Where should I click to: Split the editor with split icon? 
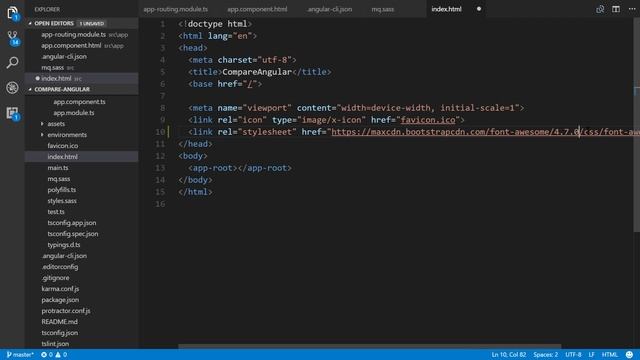[x=616, y=9]
